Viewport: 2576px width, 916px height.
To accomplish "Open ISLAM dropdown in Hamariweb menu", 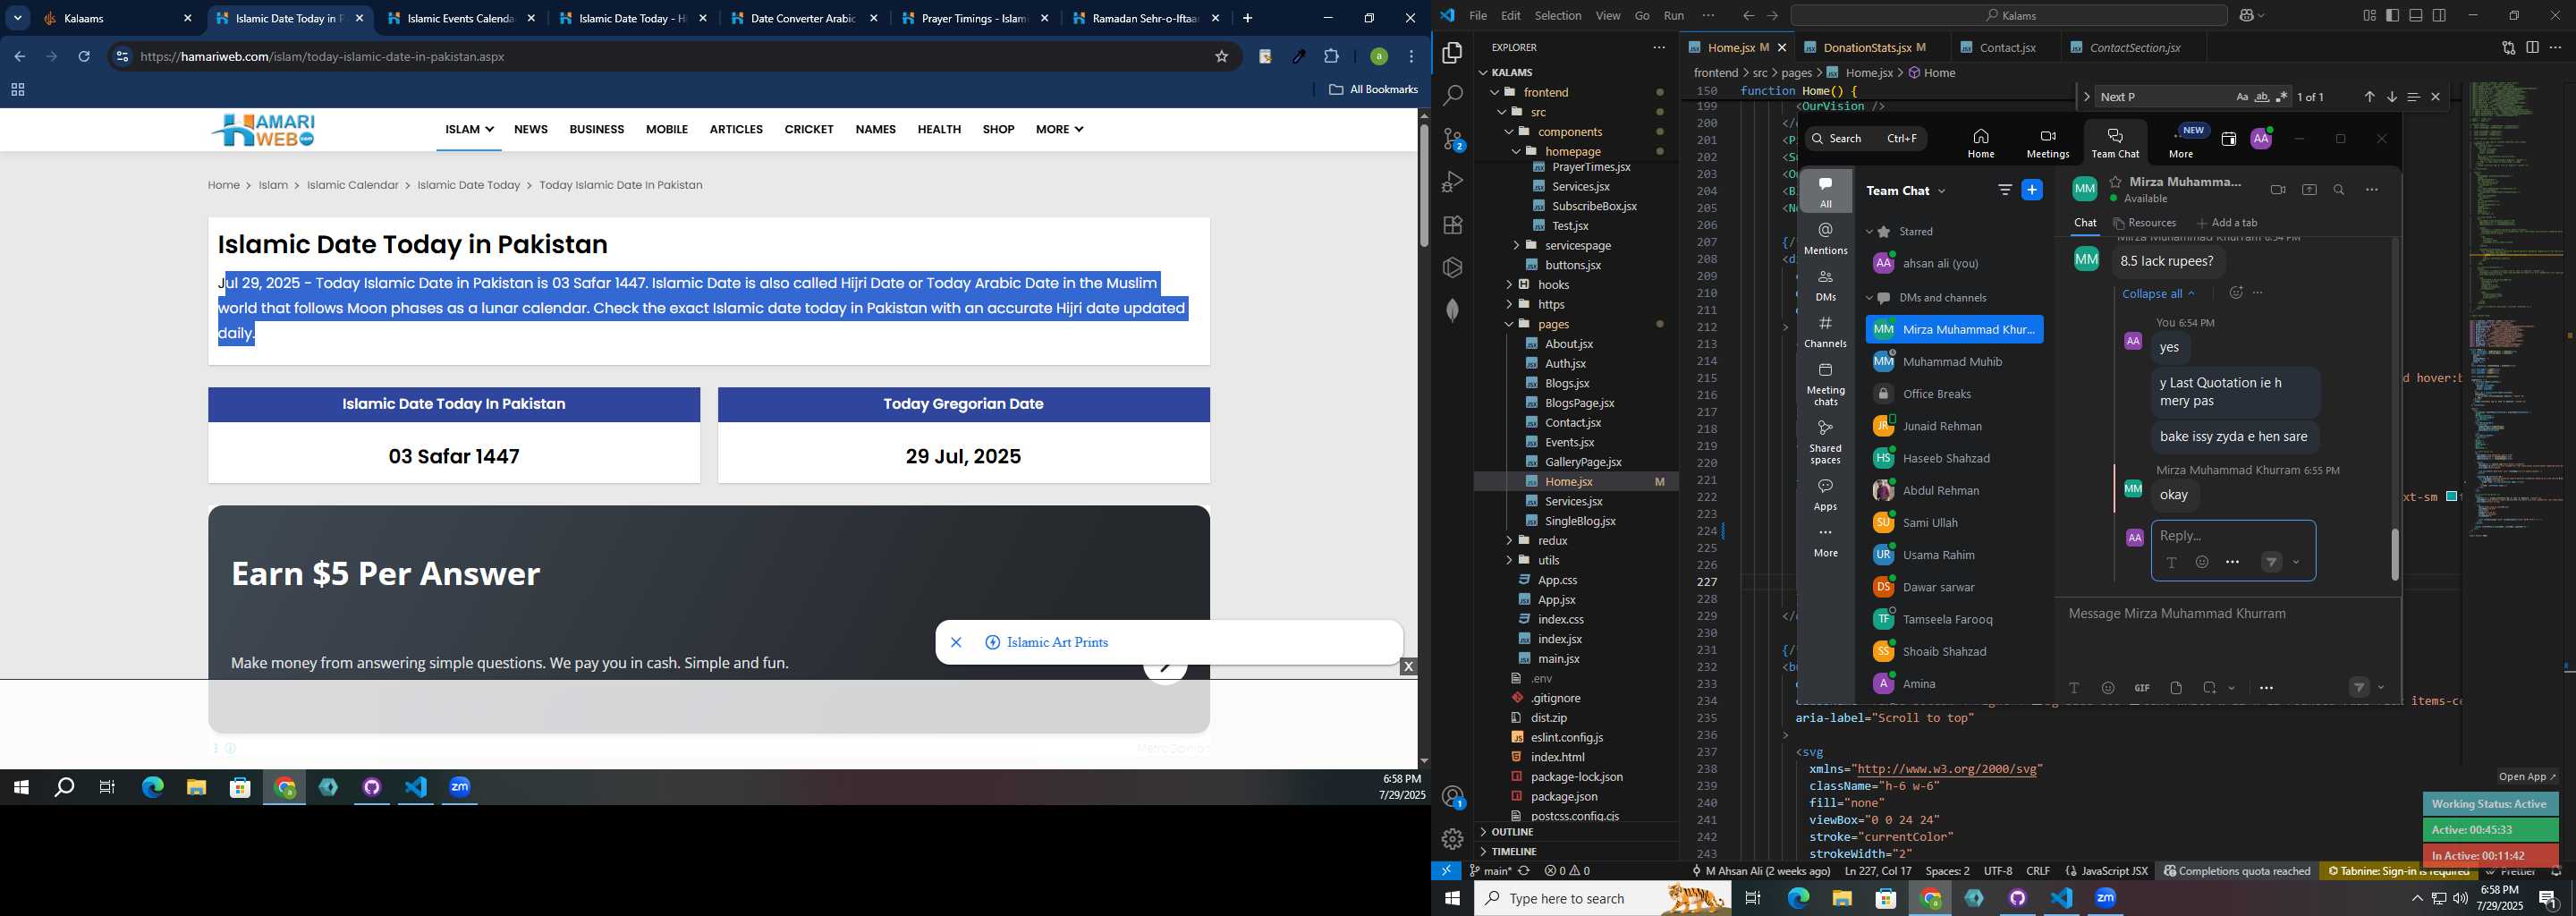I will (469, 130).
